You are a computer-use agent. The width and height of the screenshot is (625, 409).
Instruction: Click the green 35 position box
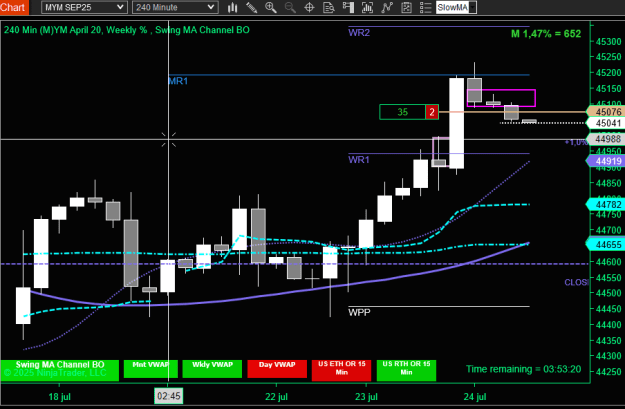point(403,112)
